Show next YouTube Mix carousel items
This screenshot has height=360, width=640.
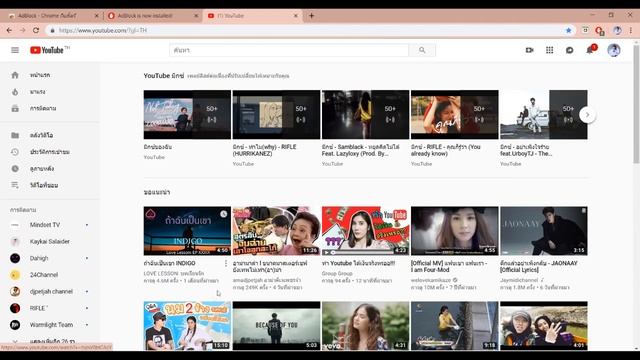pyautogui.click(x=587, y=115)
